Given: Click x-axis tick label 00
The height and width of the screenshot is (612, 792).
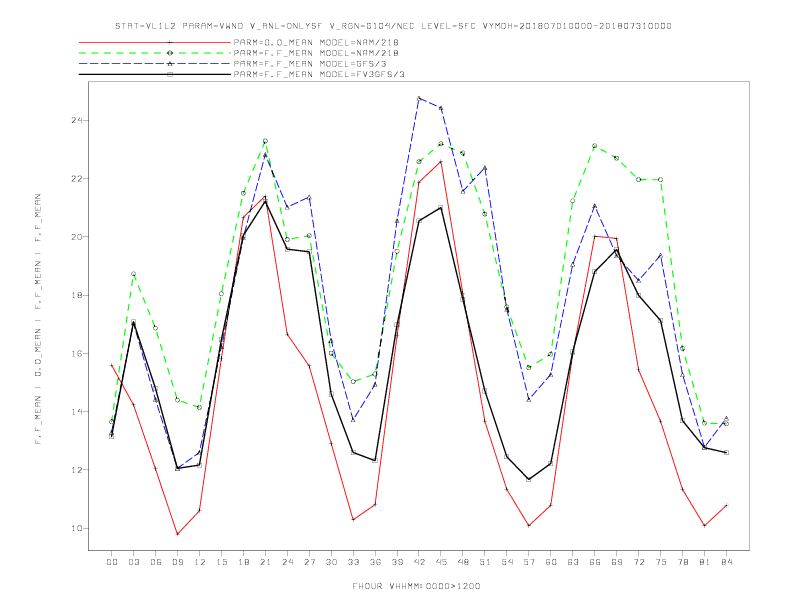Looking at the screenshot, I should 112,562.
